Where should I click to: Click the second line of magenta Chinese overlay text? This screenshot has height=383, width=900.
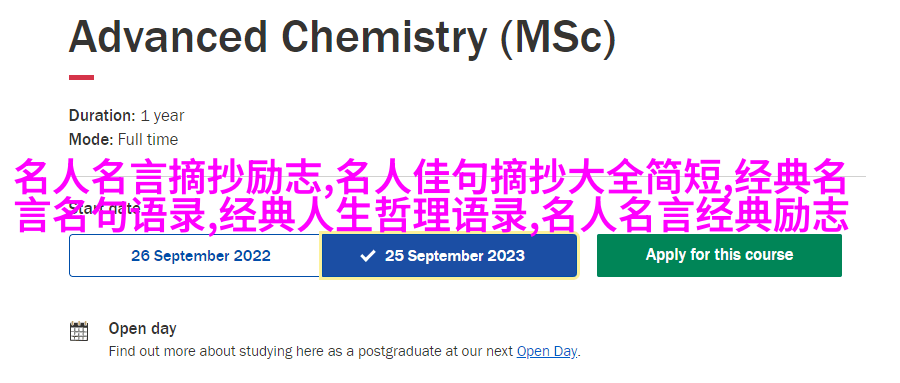tap(432, 215)
